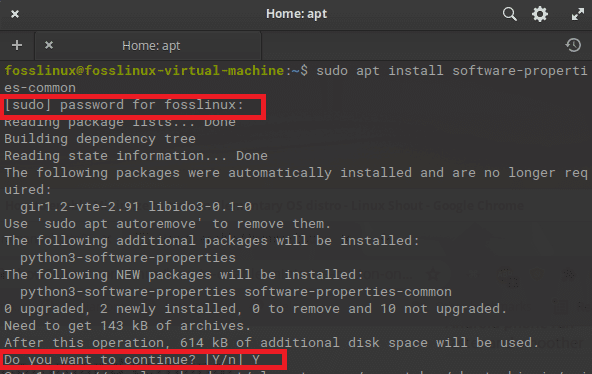Click the fosslinux@fosslinux-virtual-machine prompt
The height and width of the screenshot is (374, 592).
144,71
